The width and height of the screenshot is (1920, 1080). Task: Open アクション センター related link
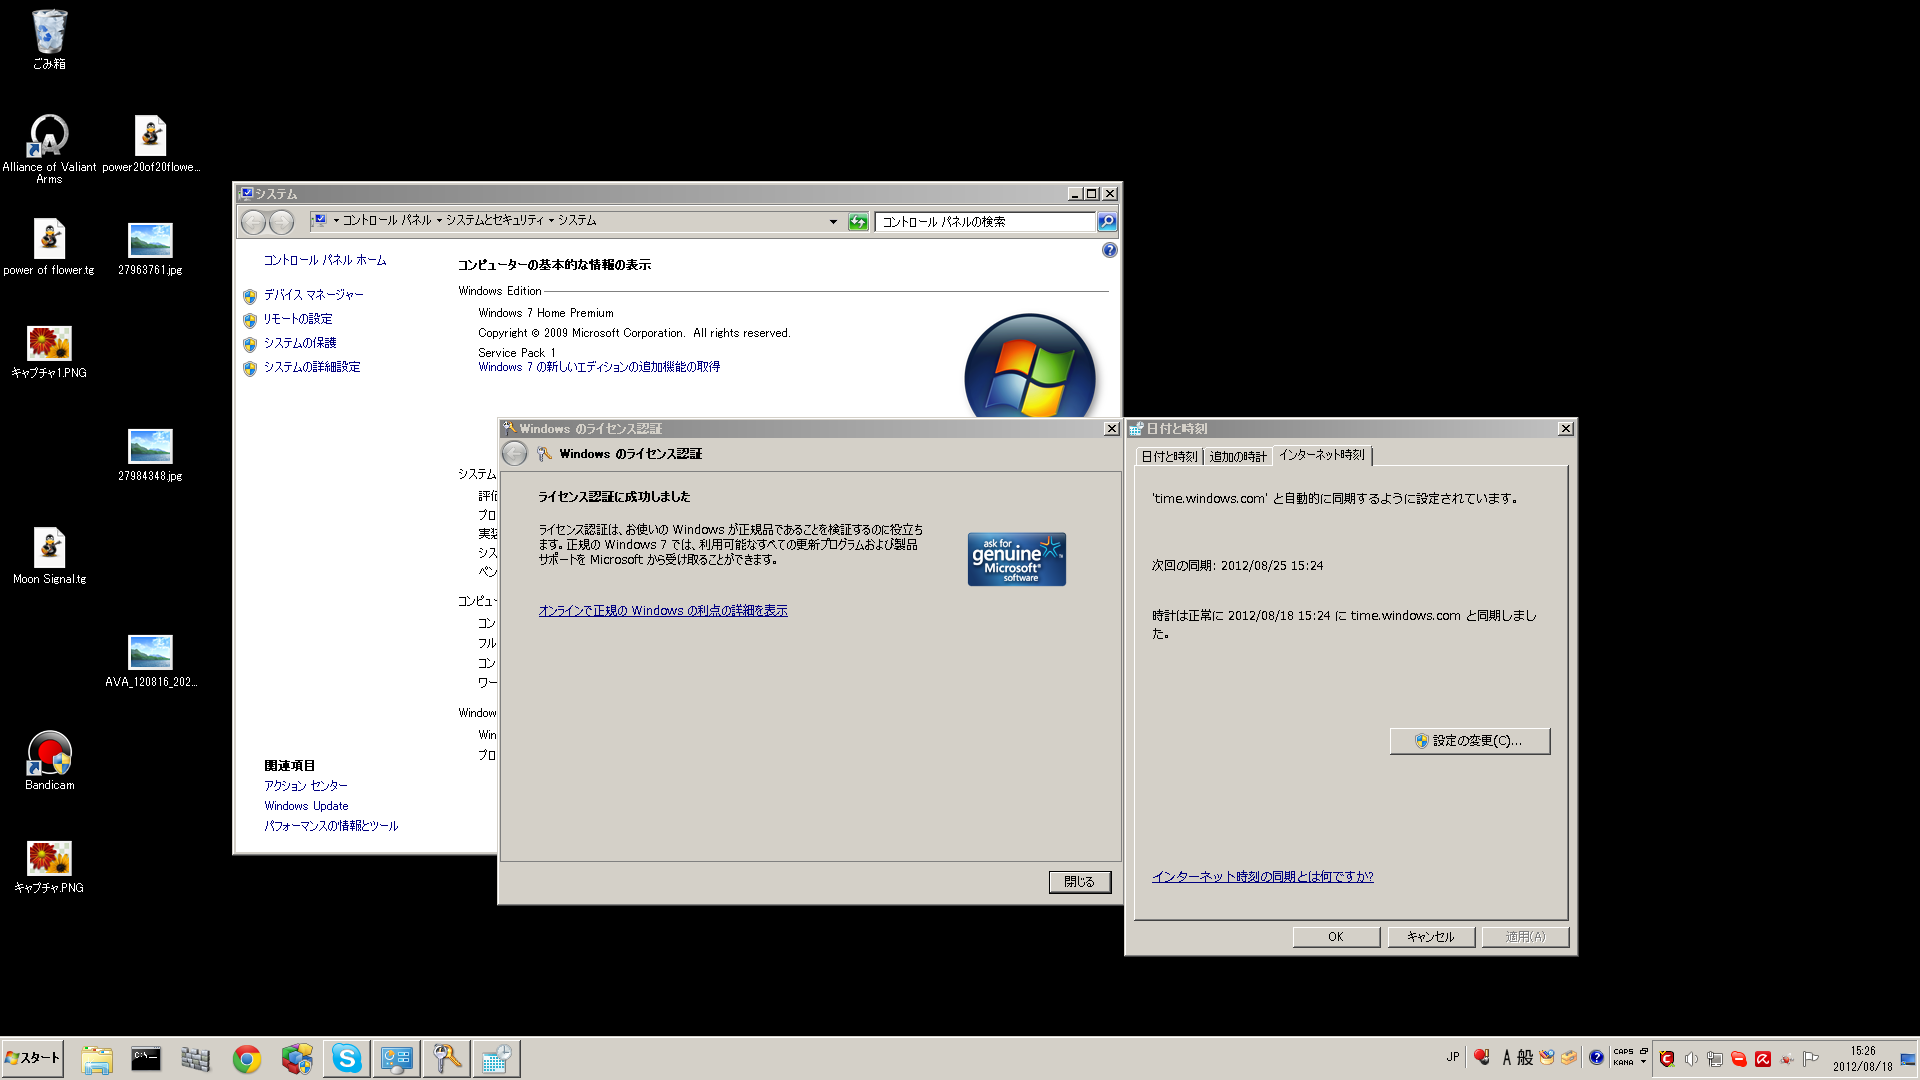306,786
